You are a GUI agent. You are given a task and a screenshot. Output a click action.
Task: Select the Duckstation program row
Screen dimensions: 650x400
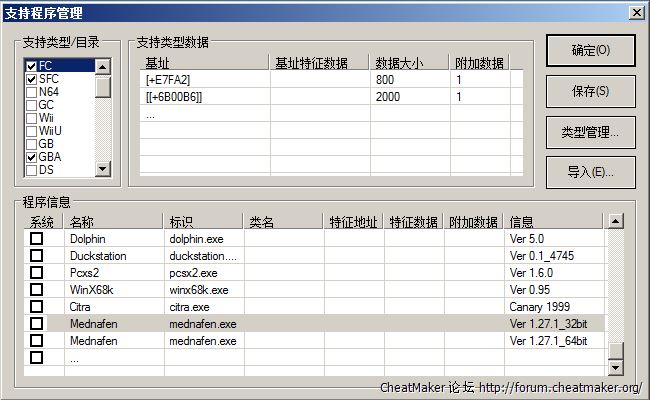point(98,256)
